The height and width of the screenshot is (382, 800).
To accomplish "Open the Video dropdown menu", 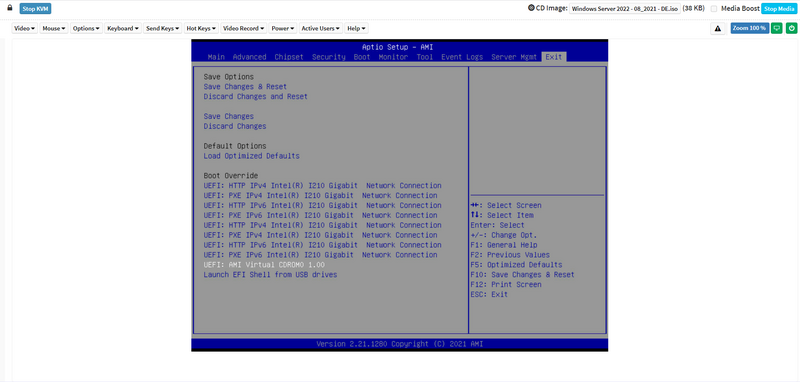I will coord(25,29).
